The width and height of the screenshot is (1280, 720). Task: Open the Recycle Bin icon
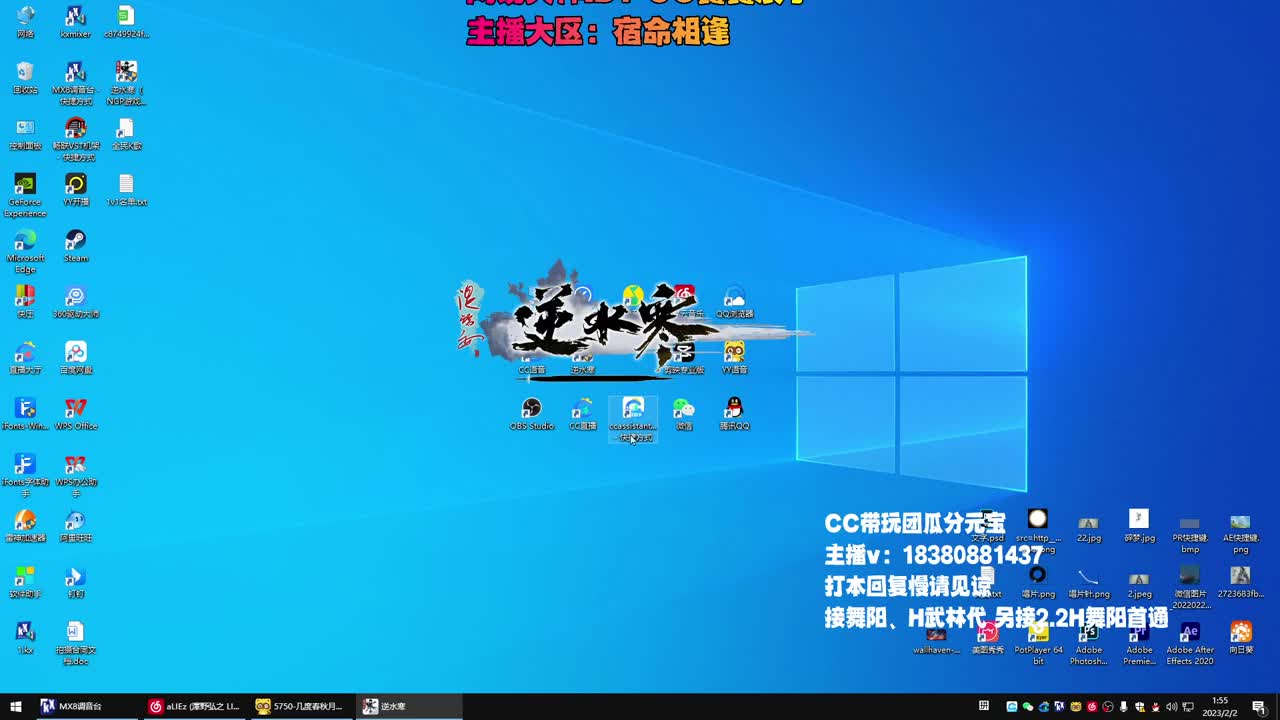(25, 77)
